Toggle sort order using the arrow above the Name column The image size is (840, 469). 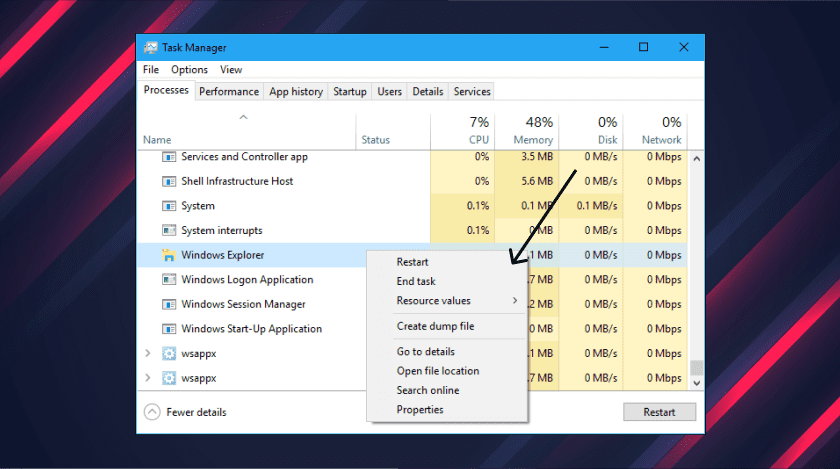(x=243, y=117)
